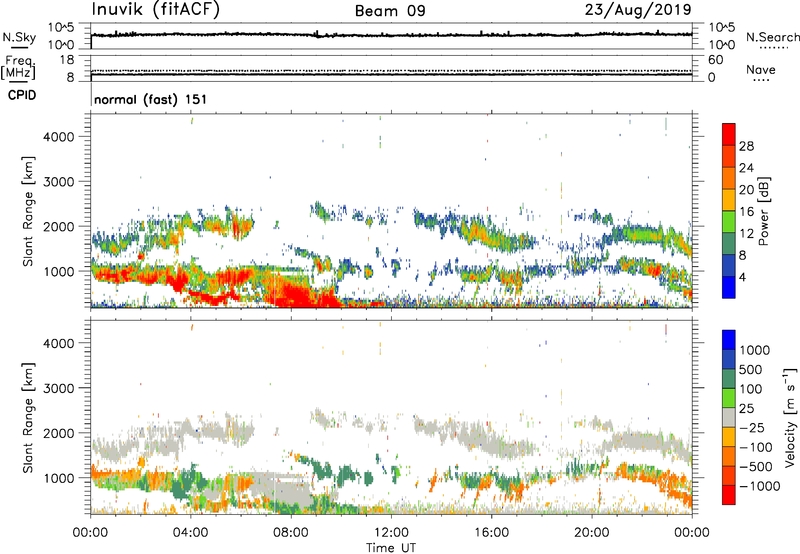Click the 'Nave' legend label

pyautogui.click(x=760, y=69)
